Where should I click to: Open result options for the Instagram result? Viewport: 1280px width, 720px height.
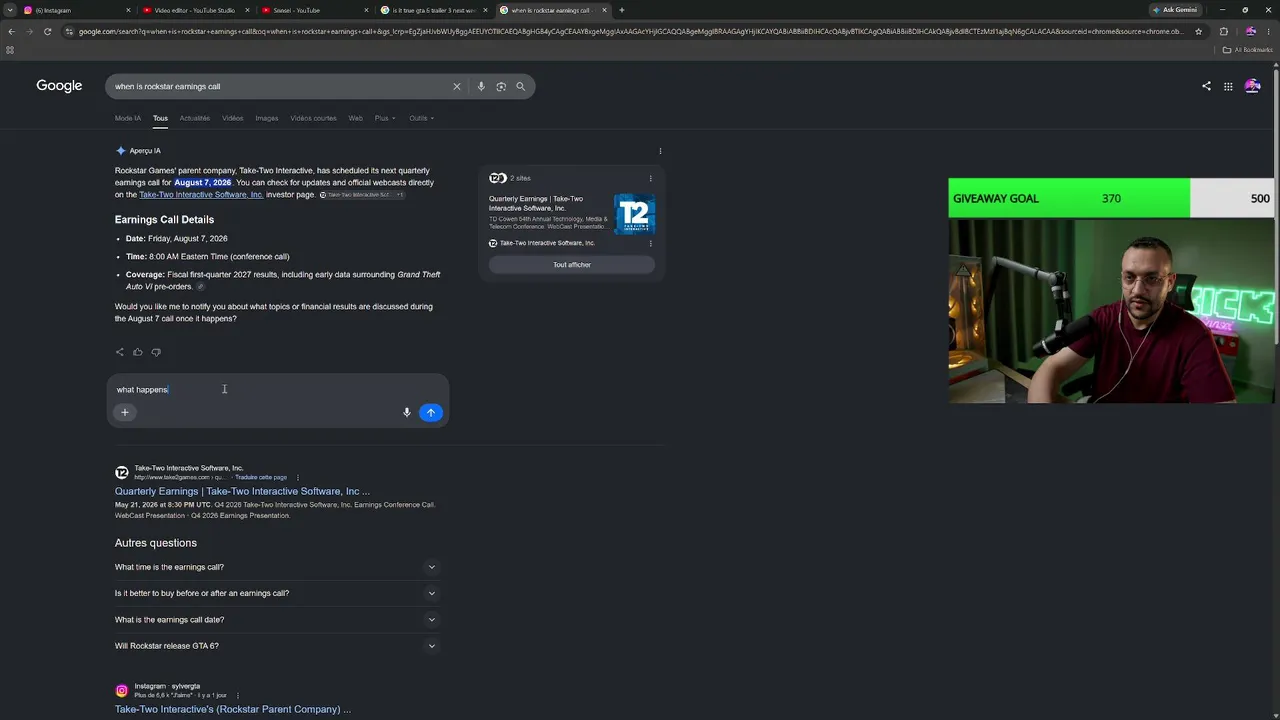click(x=238, y=695)
